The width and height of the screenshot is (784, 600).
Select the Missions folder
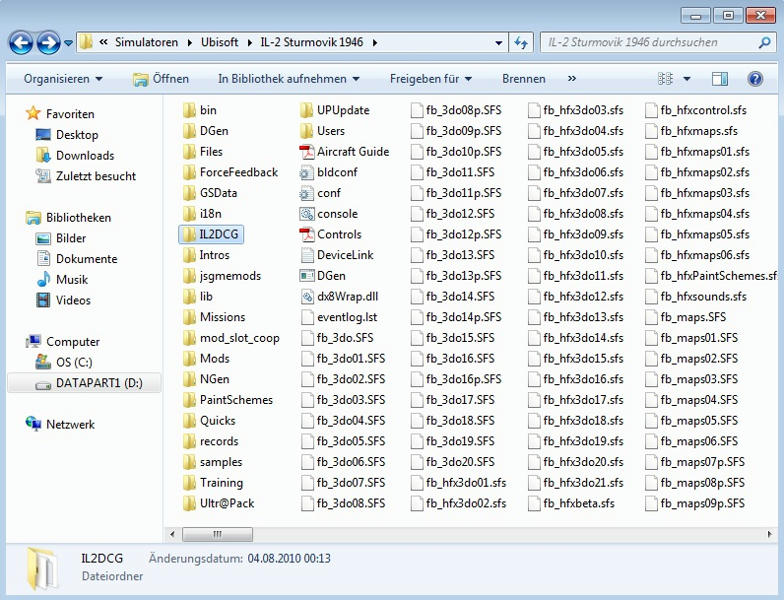click(x=214, y=317)
